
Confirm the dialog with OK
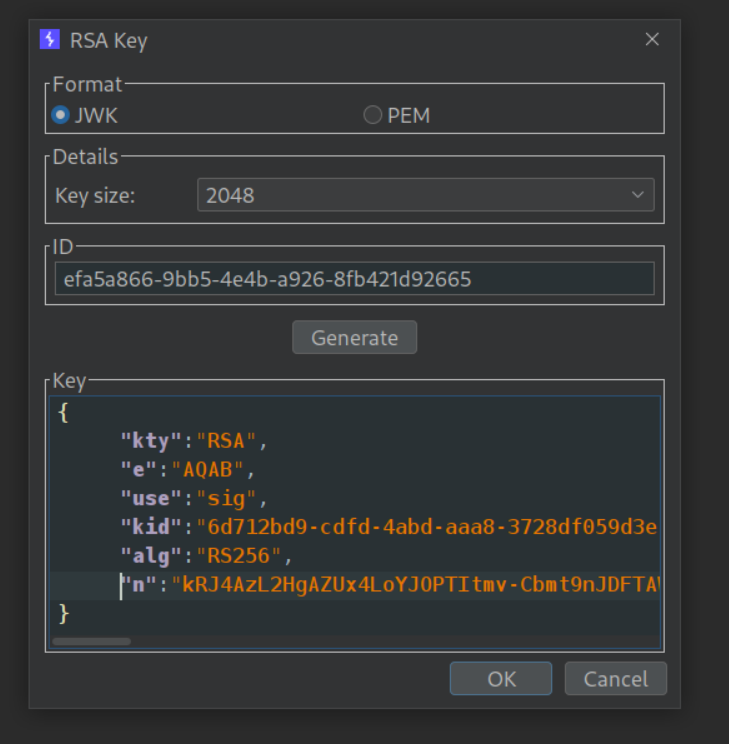tap(500, 679)
